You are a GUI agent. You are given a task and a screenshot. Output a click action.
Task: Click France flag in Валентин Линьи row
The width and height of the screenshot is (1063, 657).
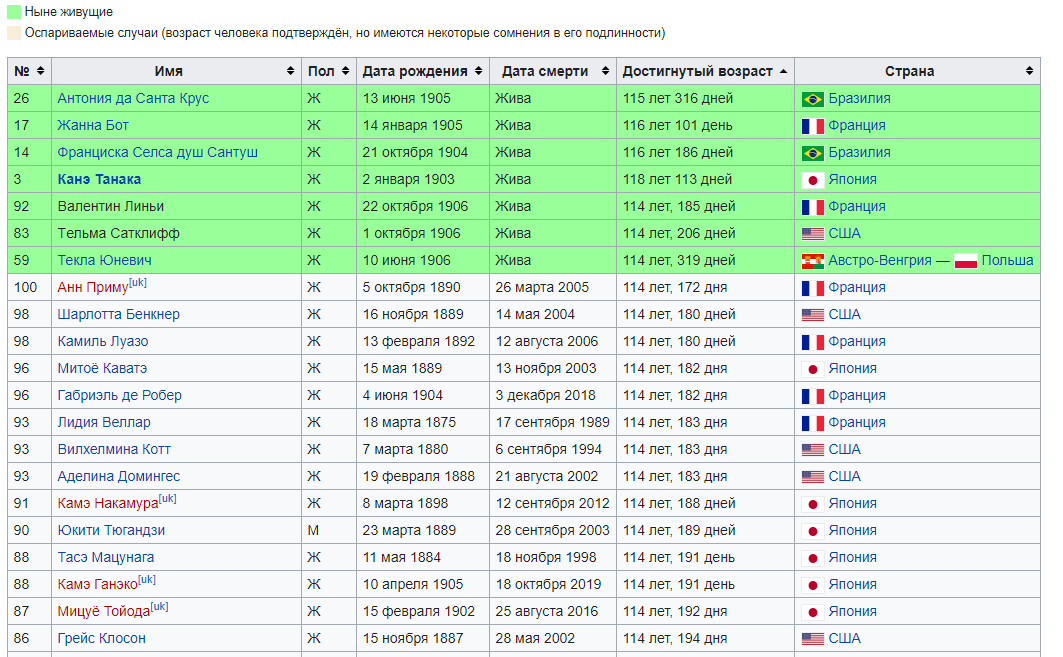pyautogui.click(x=812, y=207)
